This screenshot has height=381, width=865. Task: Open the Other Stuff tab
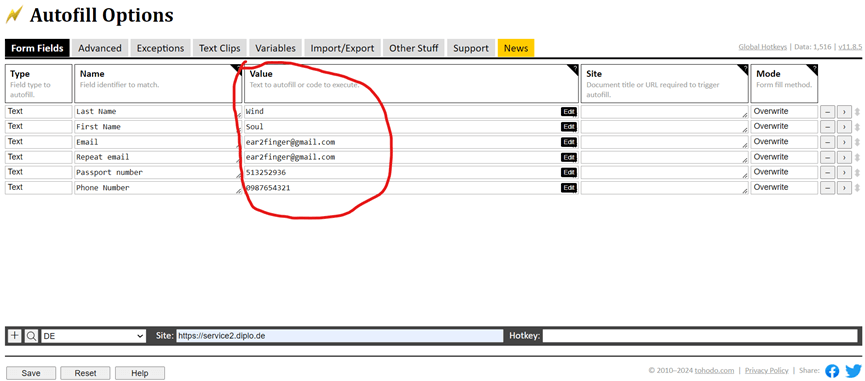click(x=414, y=48)
